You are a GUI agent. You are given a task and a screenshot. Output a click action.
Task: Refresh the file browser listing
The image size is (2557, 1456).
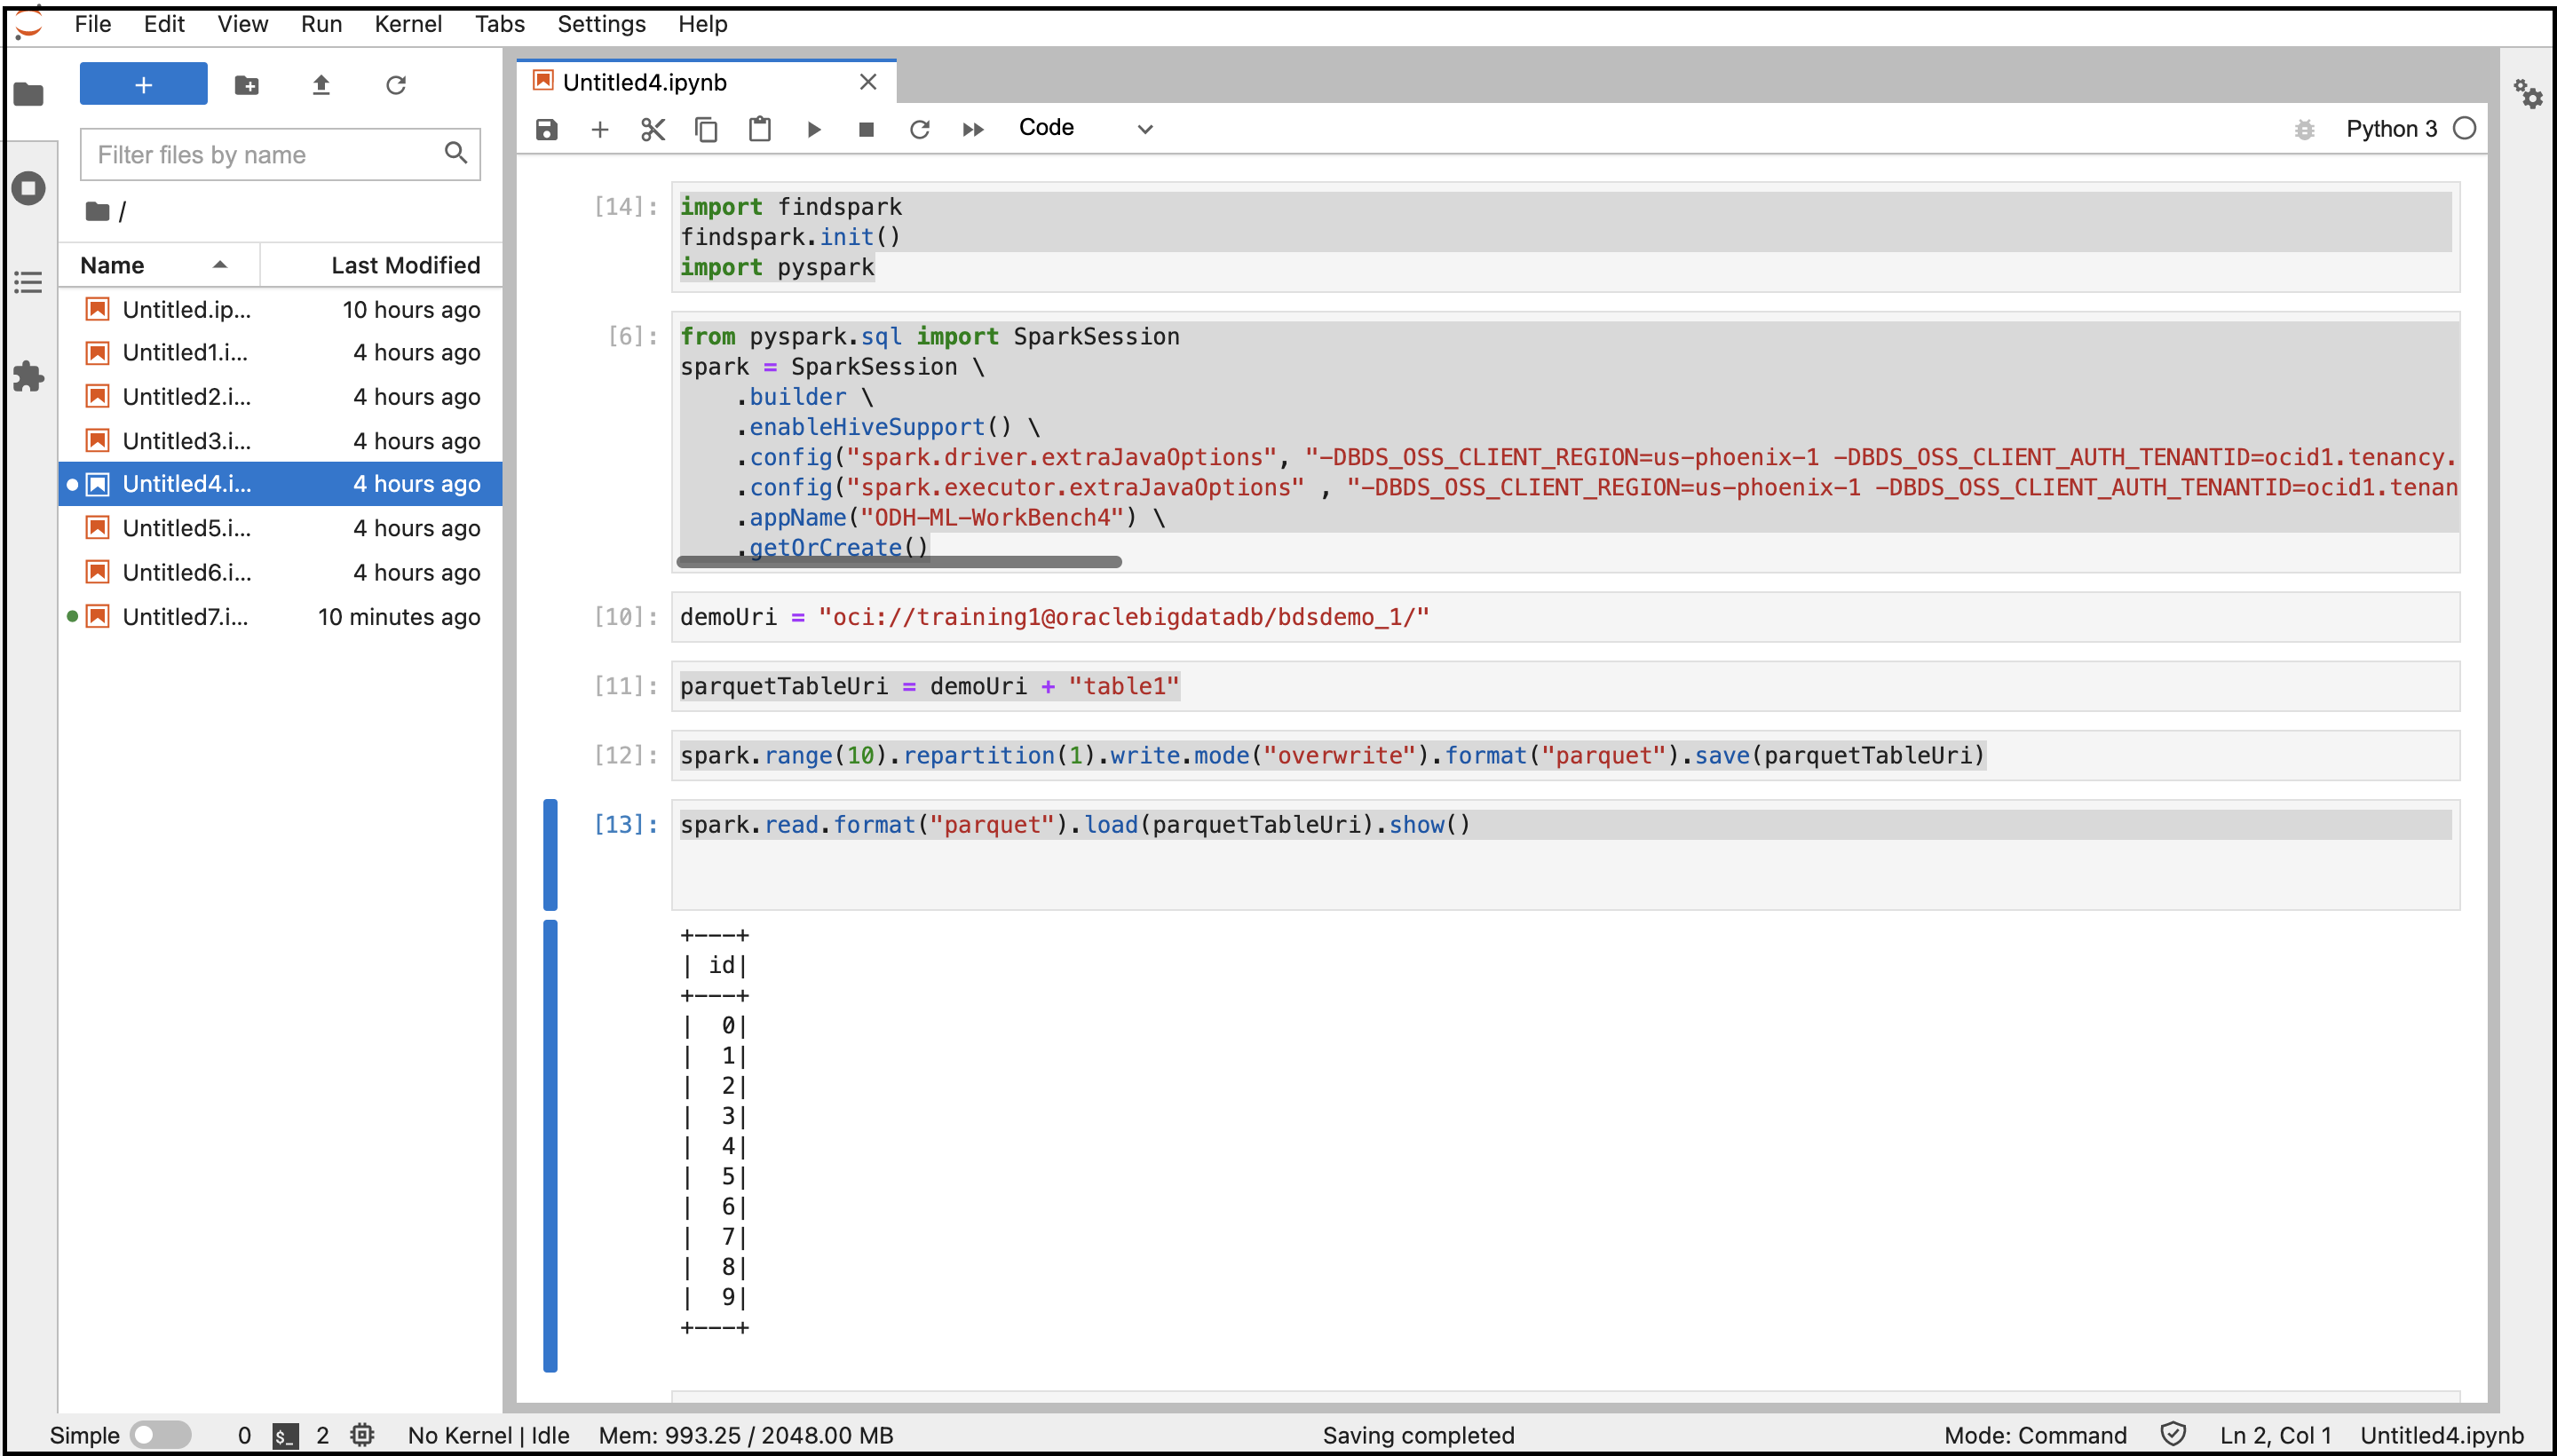pyautogui.click(x=396, y=85)
